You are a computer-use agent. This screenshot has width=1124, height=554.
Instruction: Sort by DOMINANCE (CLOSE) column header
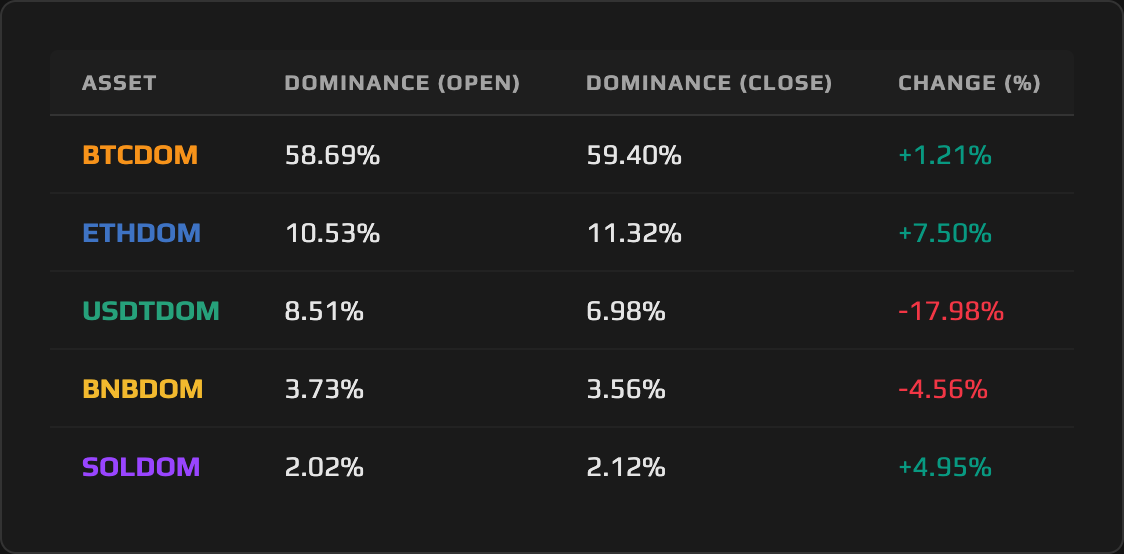(709, 83)
